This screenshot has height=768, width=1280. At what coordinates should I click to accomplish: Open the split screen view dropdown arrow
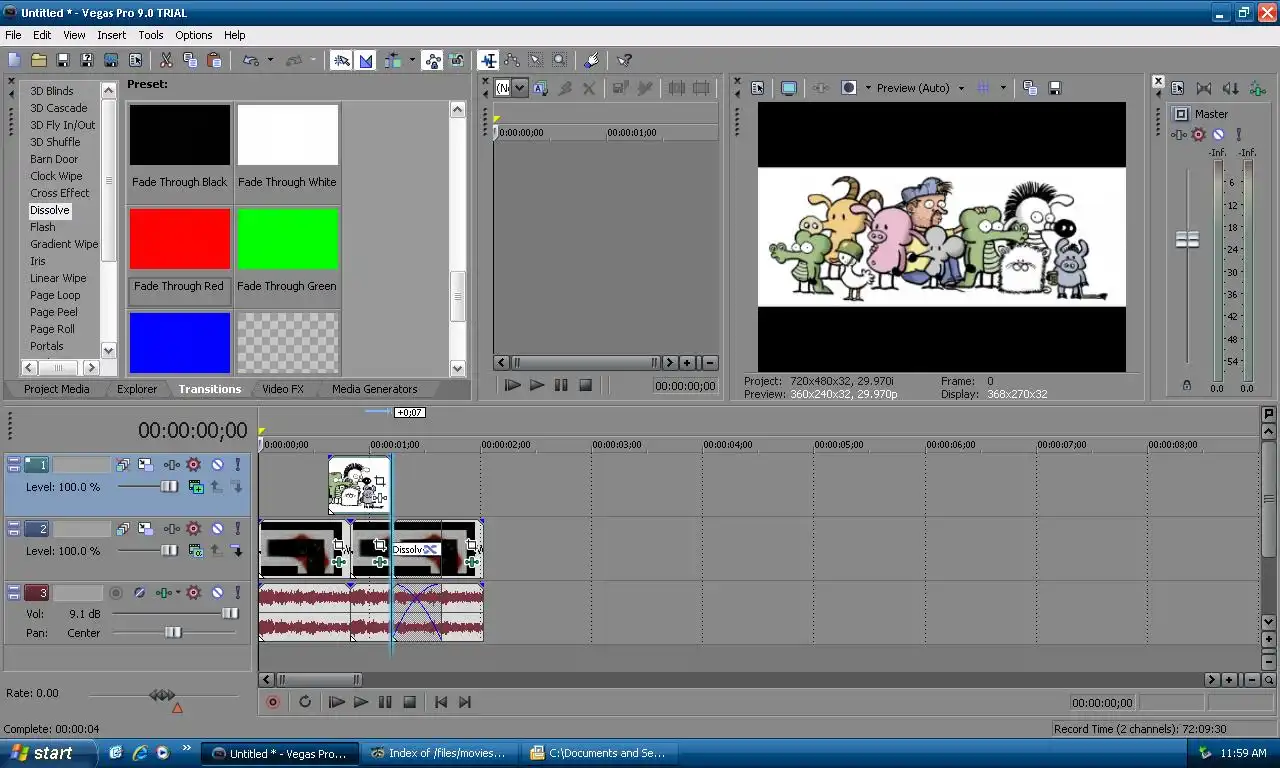coord(868,88)
